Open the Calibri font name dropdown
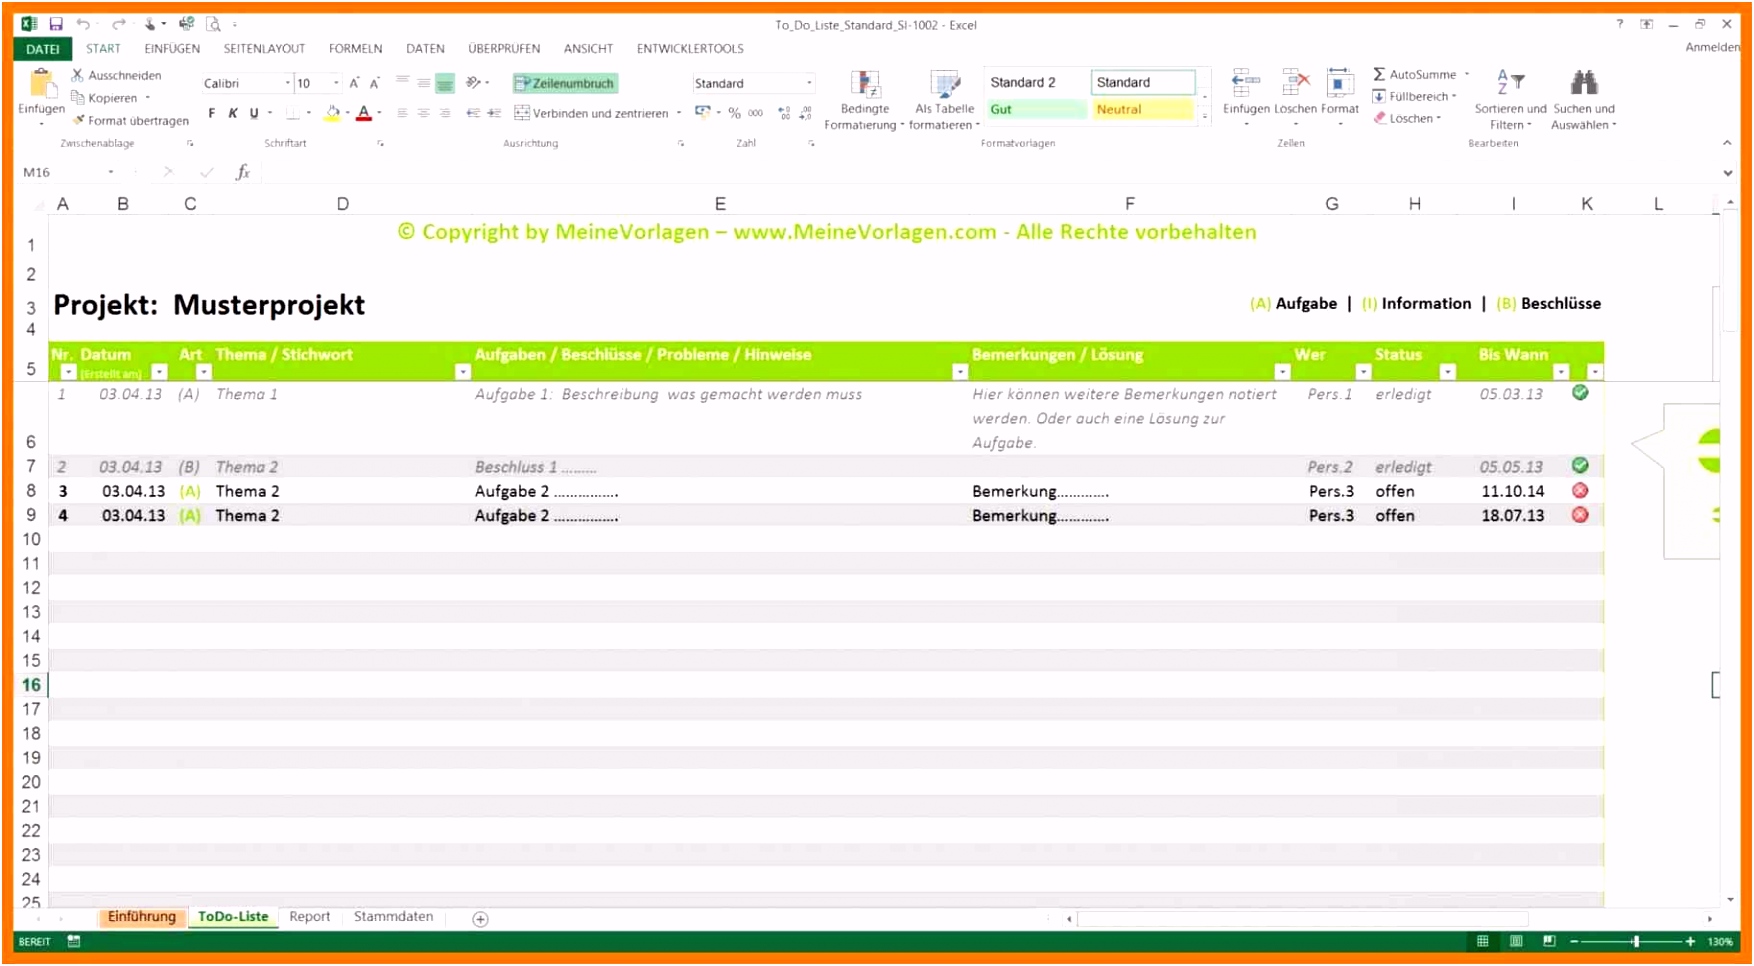 pyautogui.click(x=288, y=83)
